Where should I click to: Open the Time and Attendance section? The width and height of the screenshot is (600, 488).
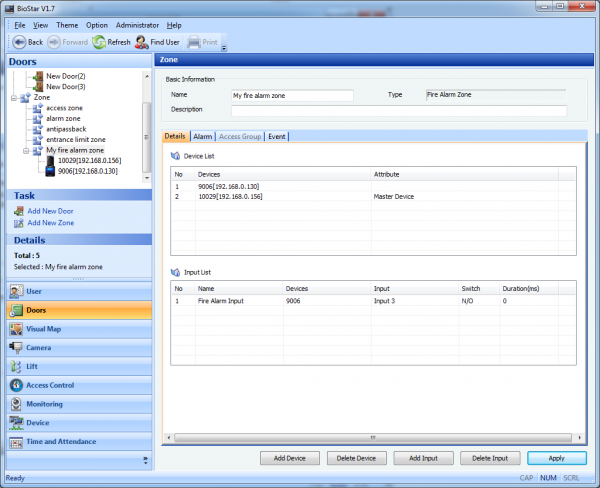click(60, 441)
